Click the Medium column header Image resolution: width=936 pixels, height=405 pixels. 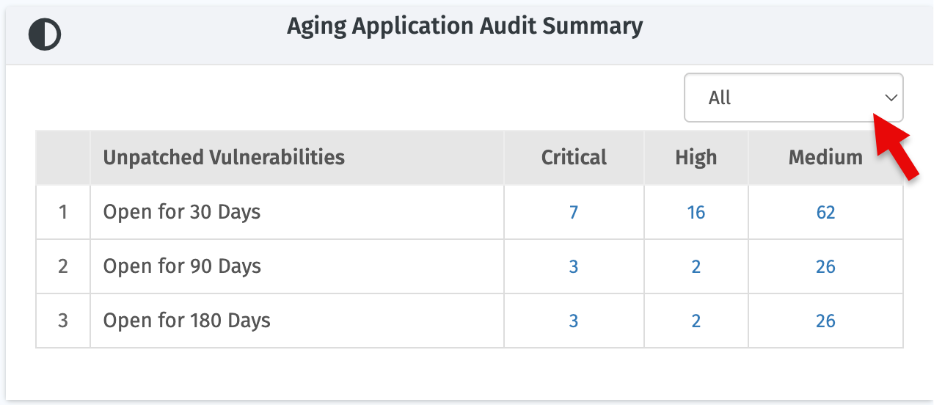(826, 157)
